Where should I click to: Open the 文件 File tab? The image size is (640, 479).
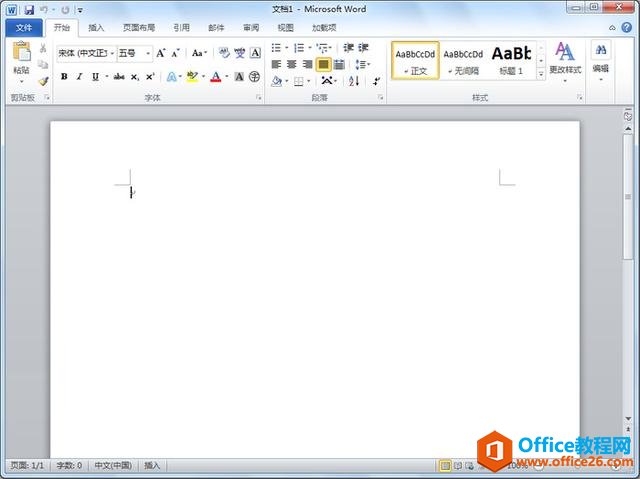pos(24,28)
